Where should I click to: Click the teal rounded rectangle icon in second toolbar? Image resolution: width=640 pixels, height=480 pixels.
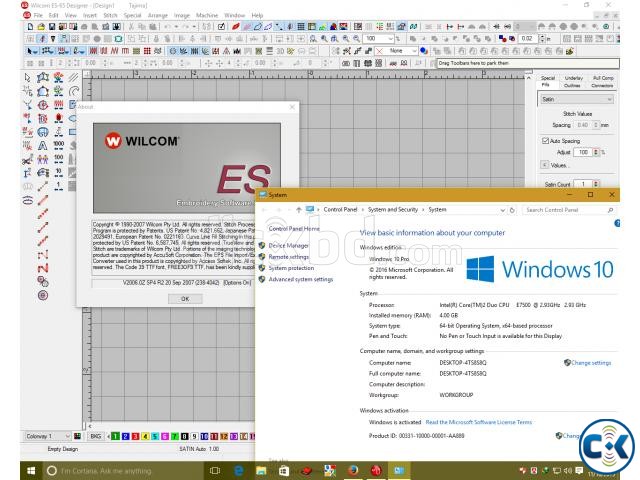point(118,39)
